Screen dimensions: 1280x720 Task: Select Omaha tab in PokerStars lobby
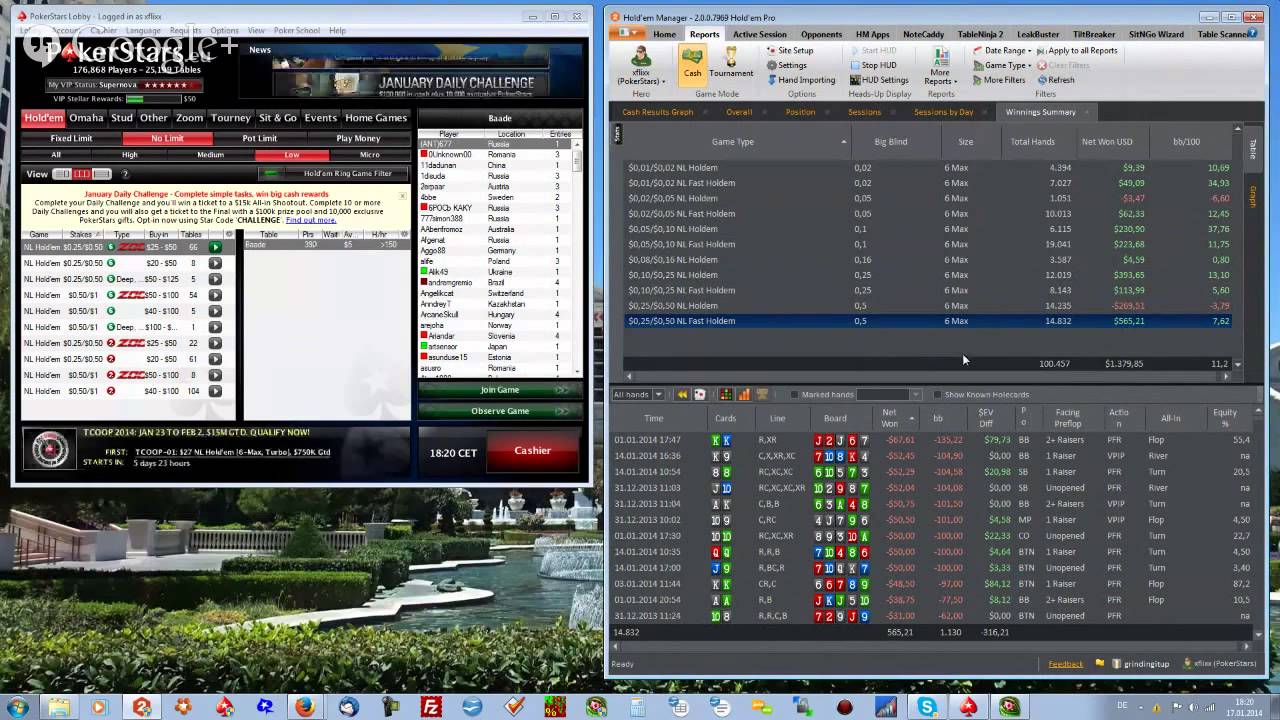87,118
